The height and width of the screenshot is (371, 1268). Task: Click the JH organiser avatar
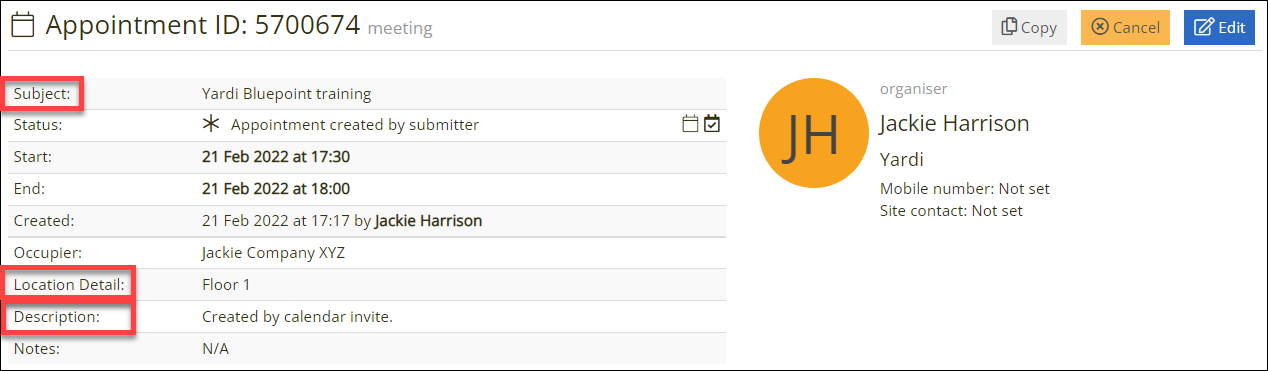pyautogui.click(x=809, y=139)
